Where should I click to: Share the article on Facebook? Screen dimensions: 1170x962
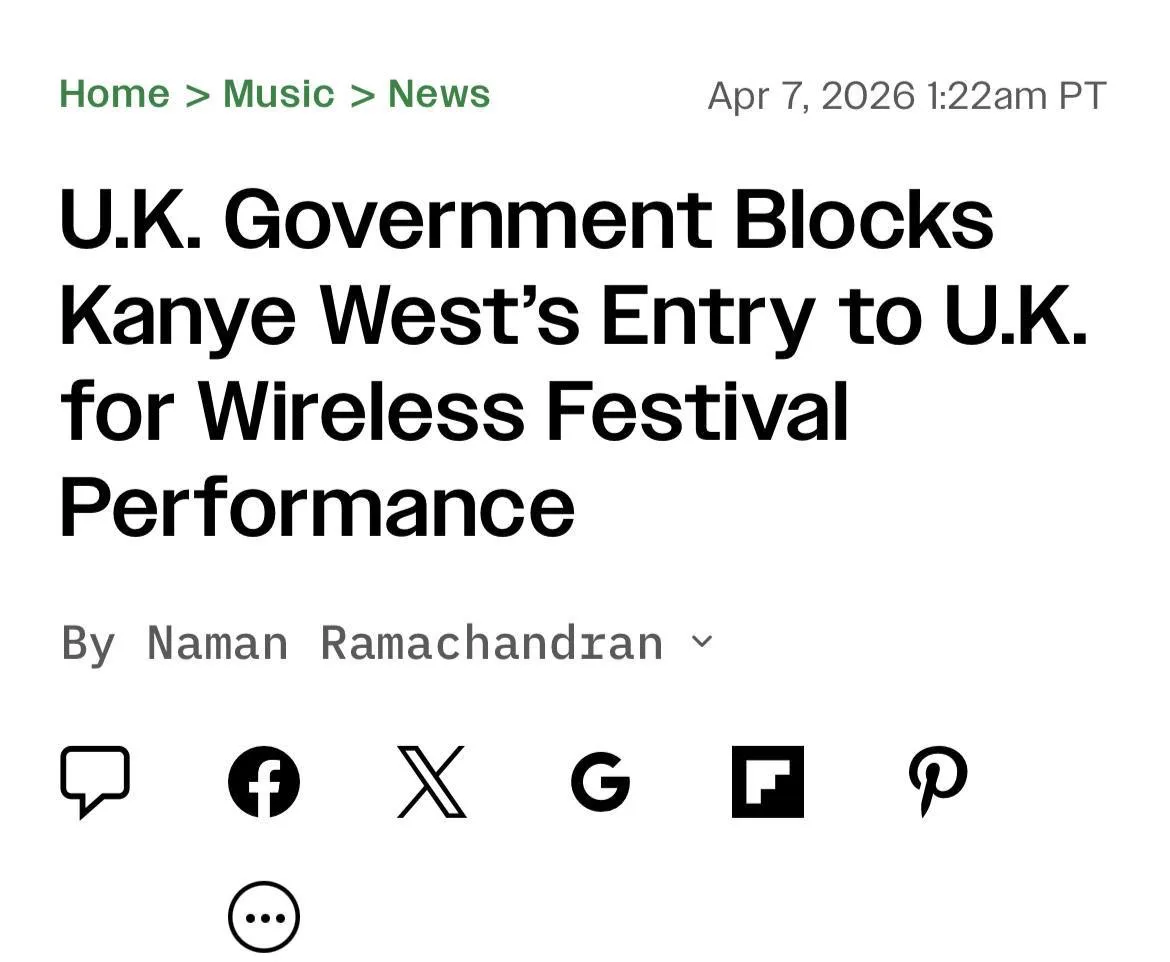pyautogui.click(x=264, y=781)
